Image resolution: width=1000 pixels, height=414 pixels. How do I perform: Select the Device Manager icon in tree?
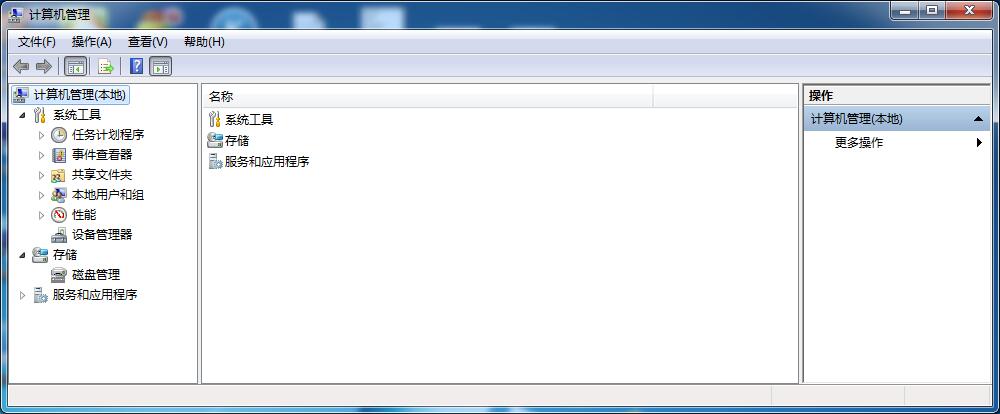click(59, 235)
